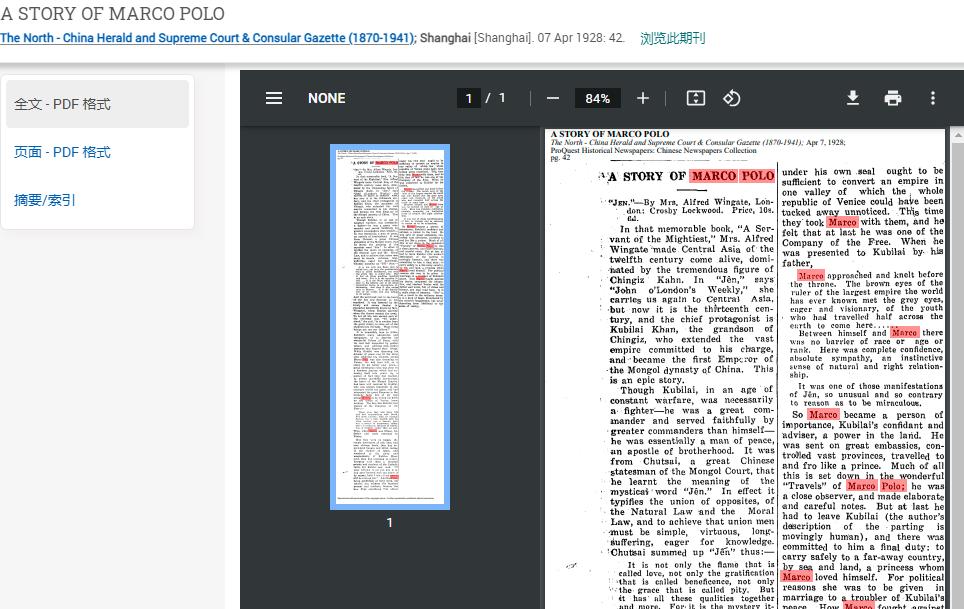The width and height of the screenshot is (964, 609).
Task: Click 浏览此期刊 link
Action: [672, 38]
